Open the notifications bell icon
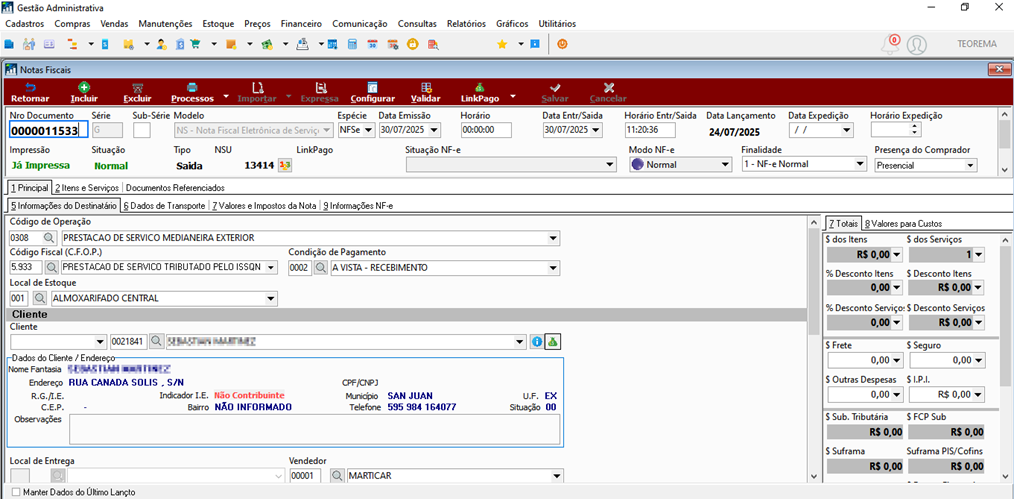This screenshot has width=1014, height=499. tap(891, 44)
